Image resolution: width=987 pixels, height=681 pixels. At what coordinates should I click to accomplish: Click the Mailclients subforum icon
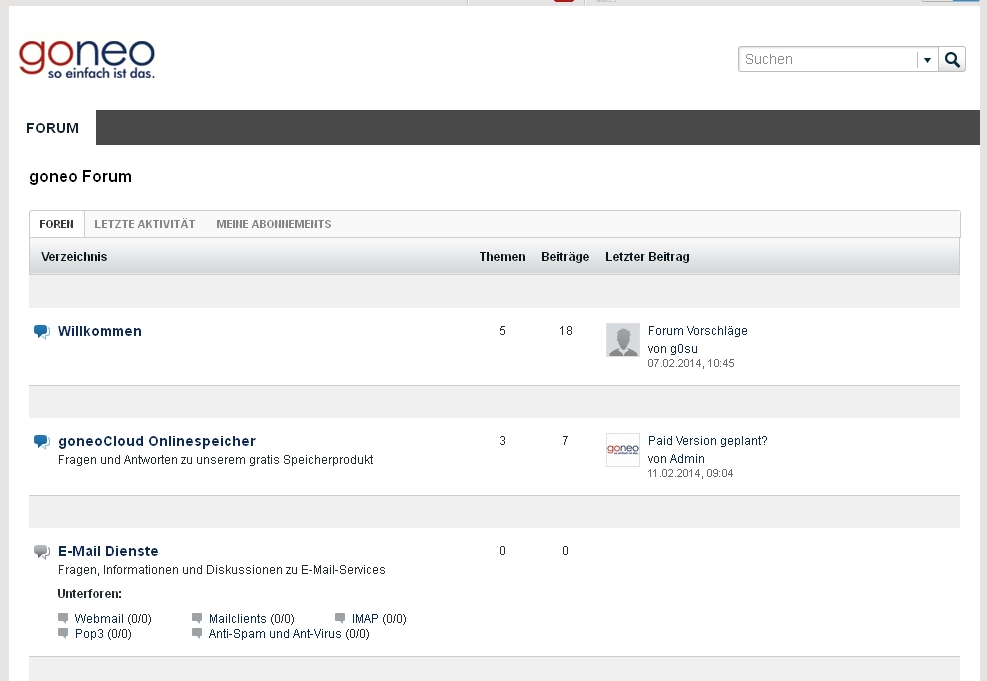coord(197,618)
